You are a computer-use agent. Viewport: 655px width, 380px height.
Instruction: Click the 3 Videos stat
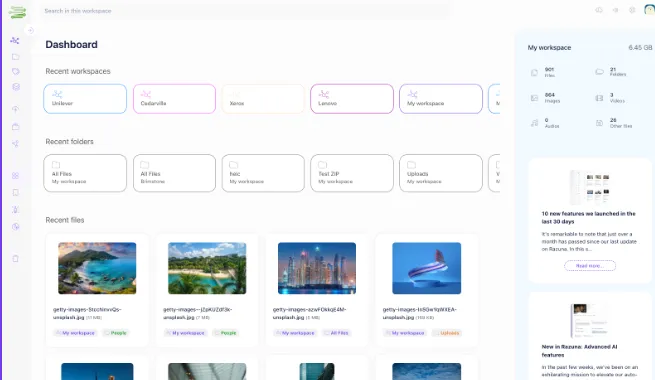point(610,98)
